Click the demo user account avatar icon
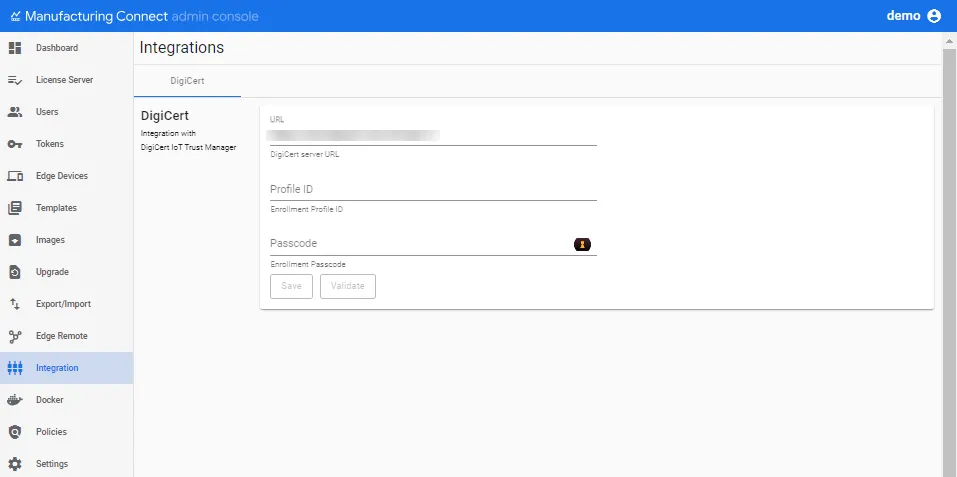This screenshot has width=957, height=477. coord(934,16)
